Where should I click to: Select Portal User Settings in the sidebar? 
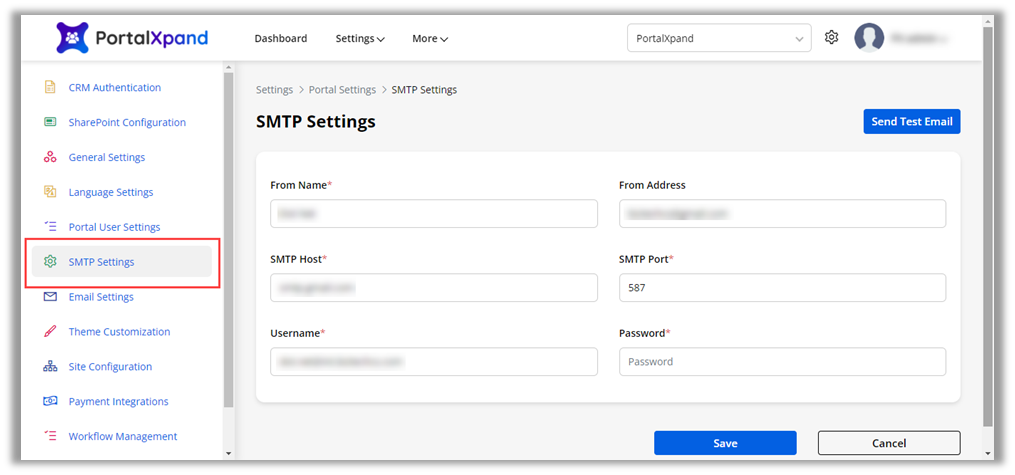tap(114, 227)
